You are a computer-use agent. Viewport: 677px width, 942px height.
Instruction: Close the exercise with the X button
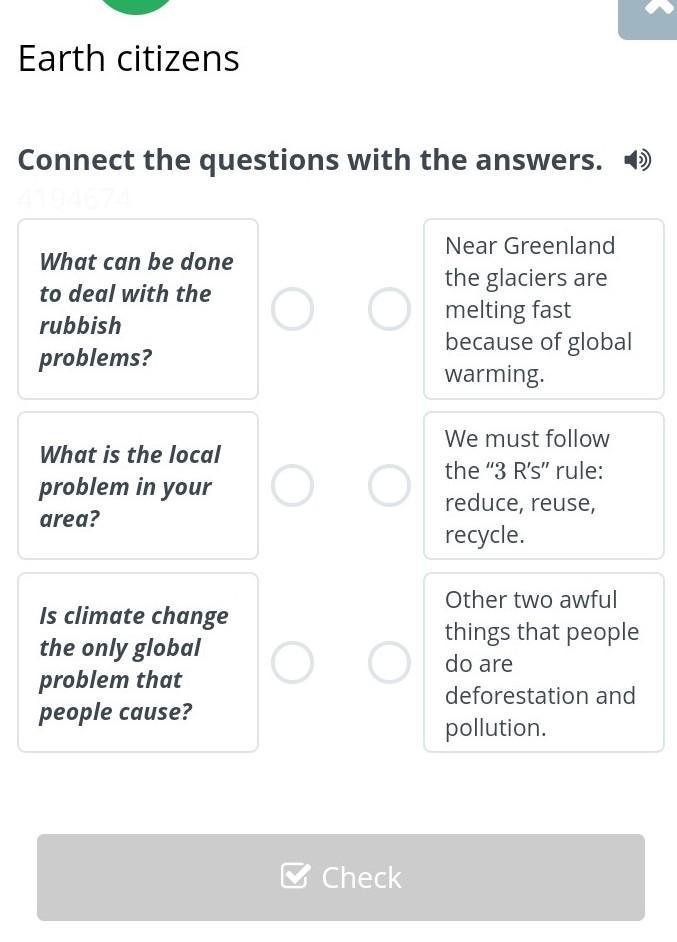point(657,8)
